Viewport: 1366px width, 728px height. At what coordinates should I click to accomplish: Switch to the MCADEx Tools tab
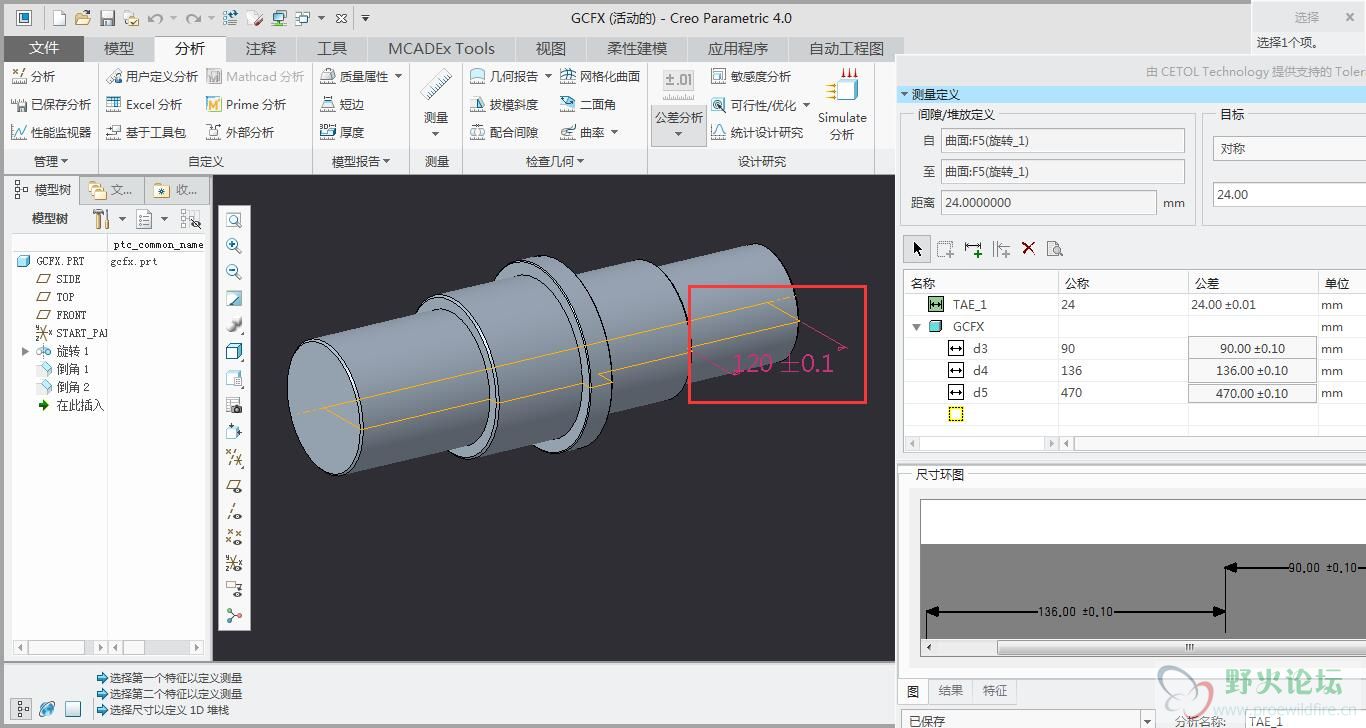[441, 48]
